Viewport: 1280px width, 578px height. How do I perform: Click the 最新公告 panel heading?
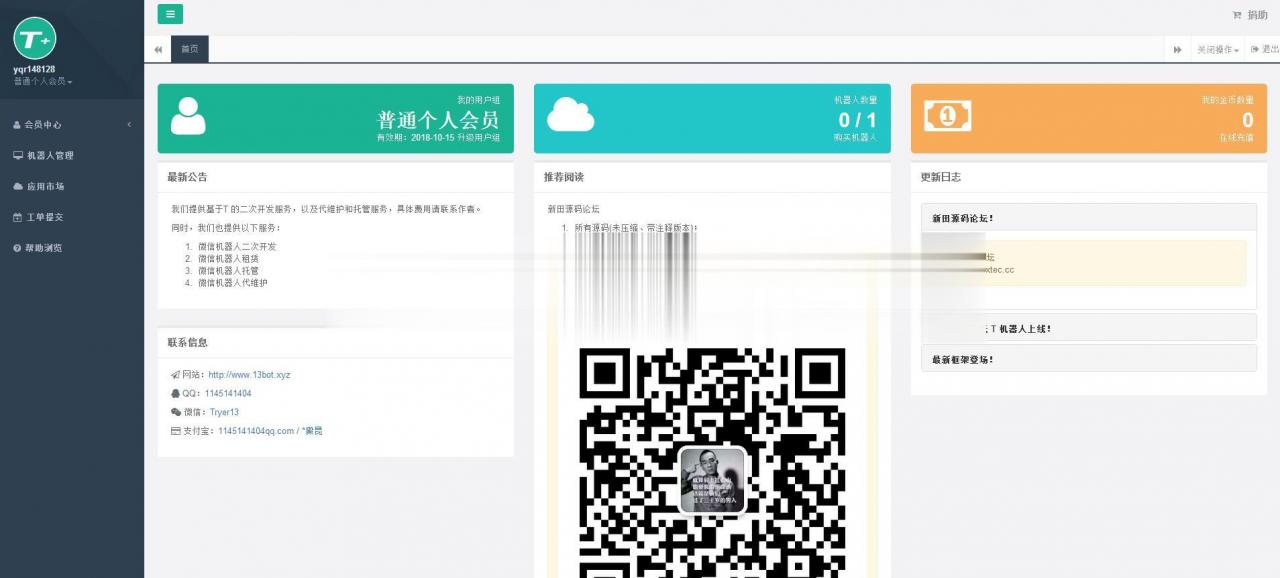pyautogui.click(x=187, y=177)
